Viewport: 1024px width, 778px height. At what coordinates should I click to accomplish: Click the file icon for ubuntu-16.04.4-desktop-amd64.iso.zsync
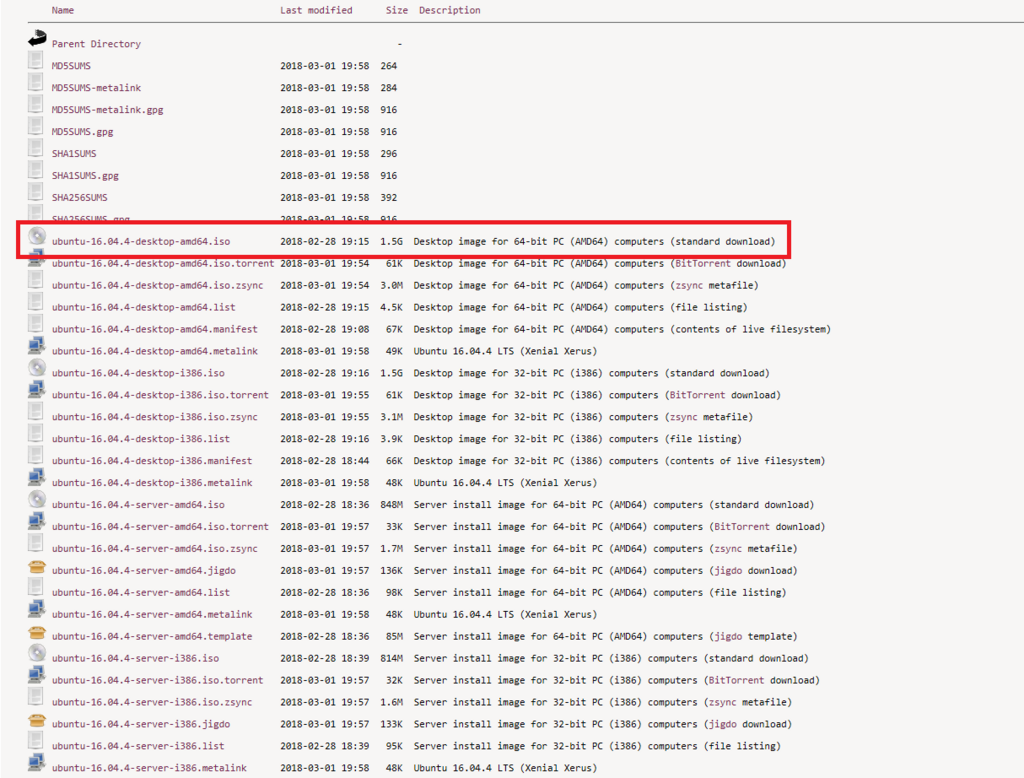point(36,280)
